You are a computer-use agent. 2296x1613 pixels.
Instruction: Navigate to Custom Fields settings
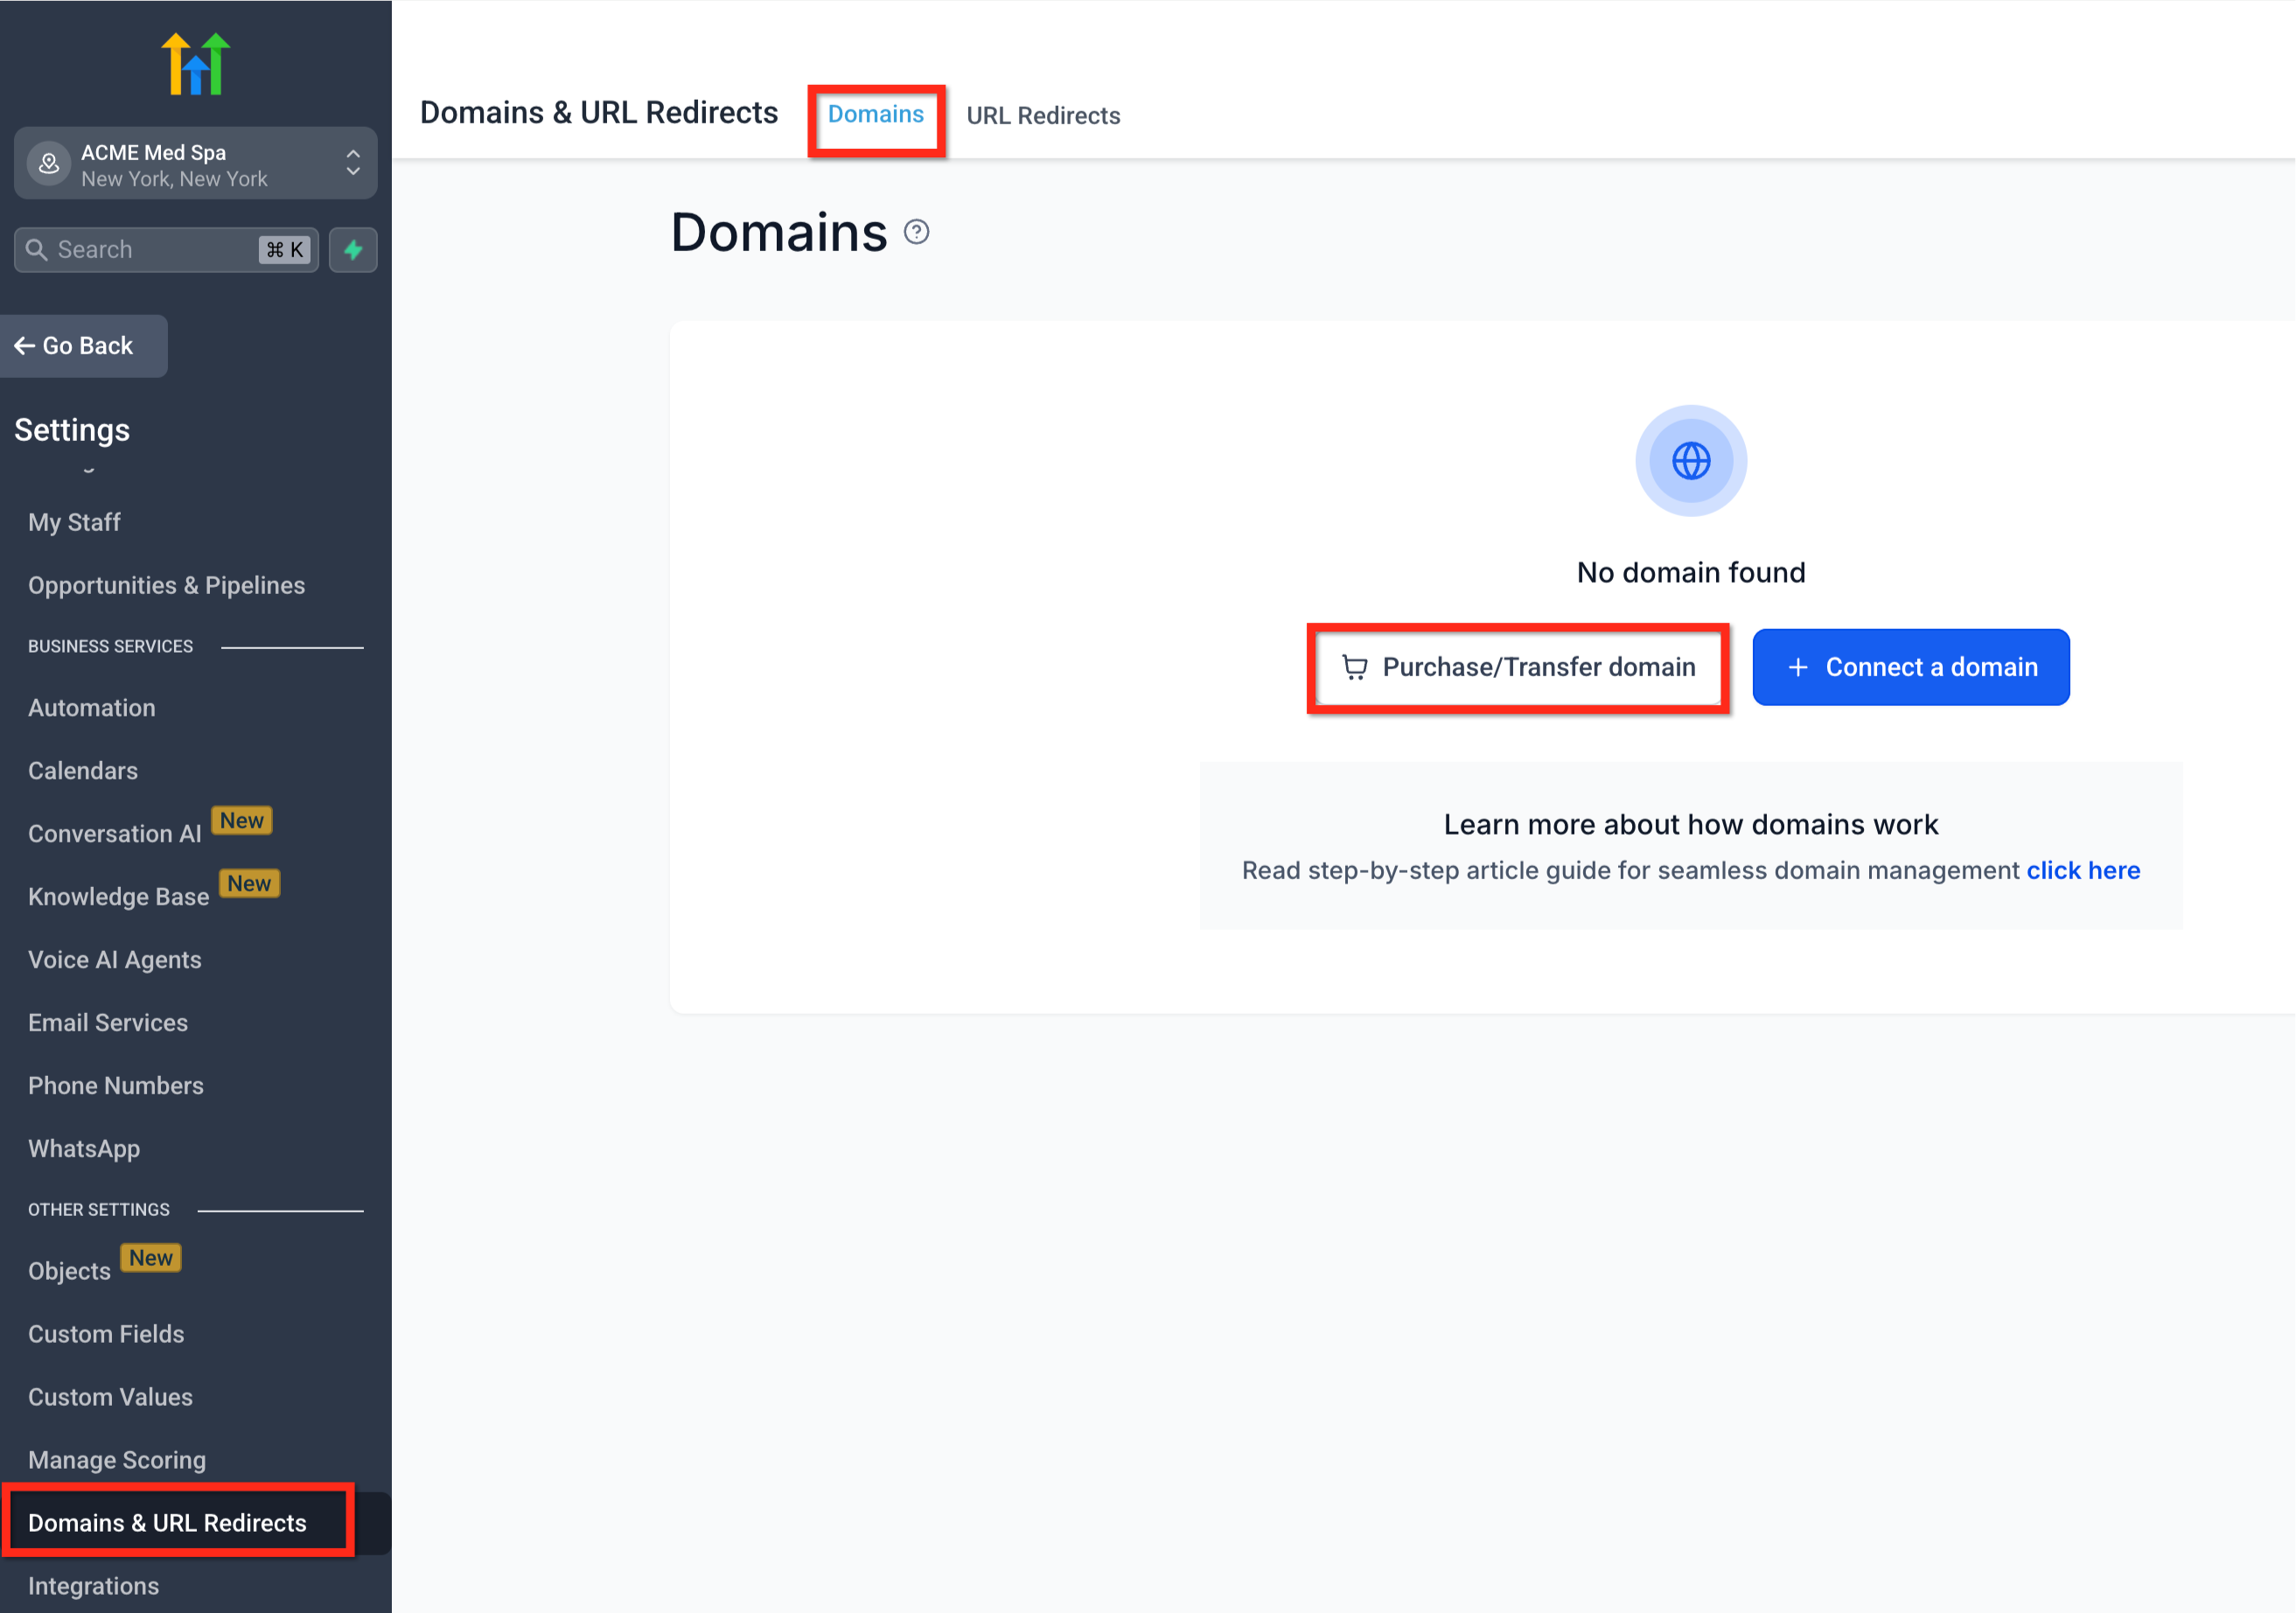tap(106, 1334)
